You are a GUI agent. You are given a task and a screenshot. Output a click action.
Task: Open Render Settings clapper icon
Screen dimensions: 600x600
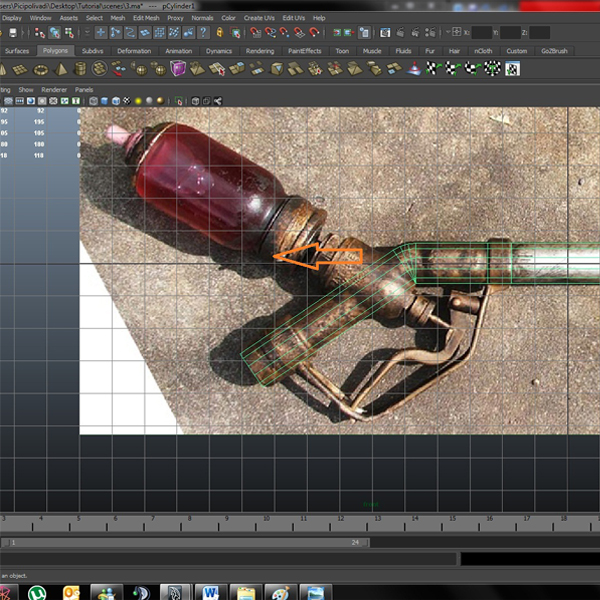pos(430,33)
